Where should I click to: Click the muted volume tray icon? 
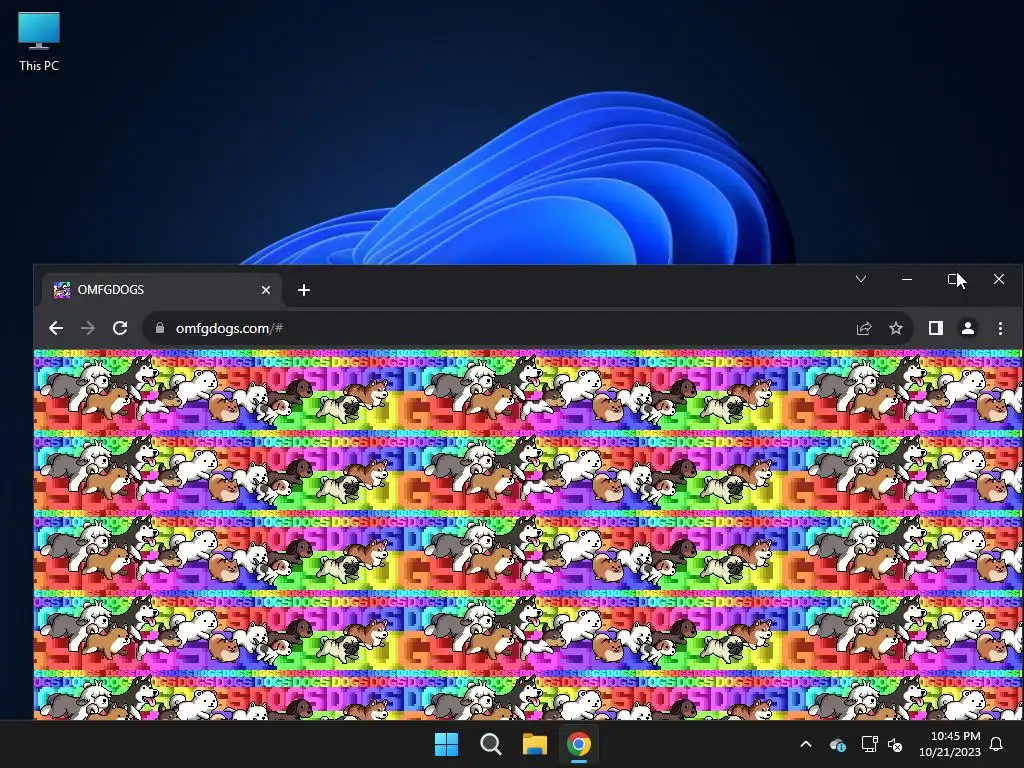coord(895,744)
